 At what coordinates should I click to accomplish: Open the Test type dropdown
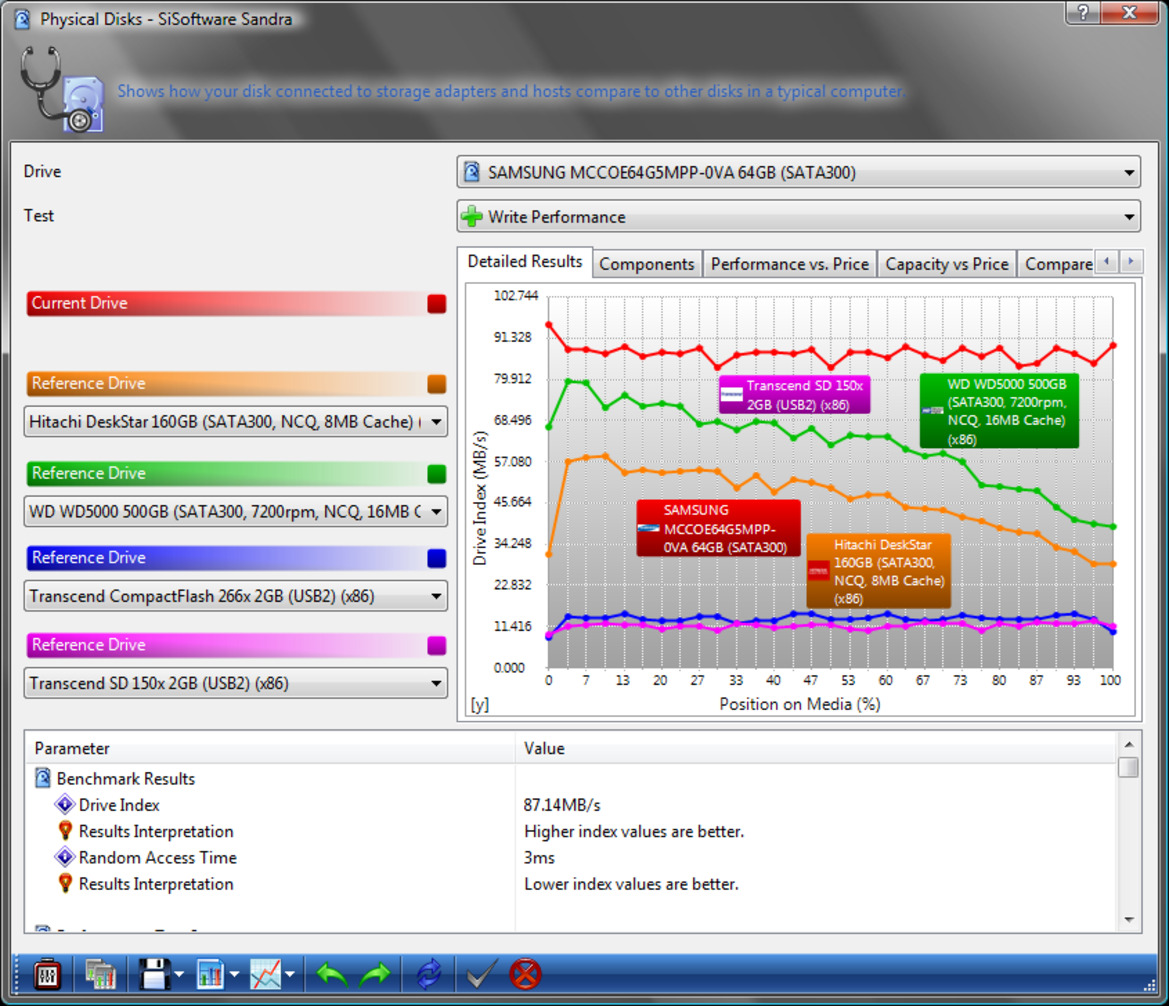[798, 217]
